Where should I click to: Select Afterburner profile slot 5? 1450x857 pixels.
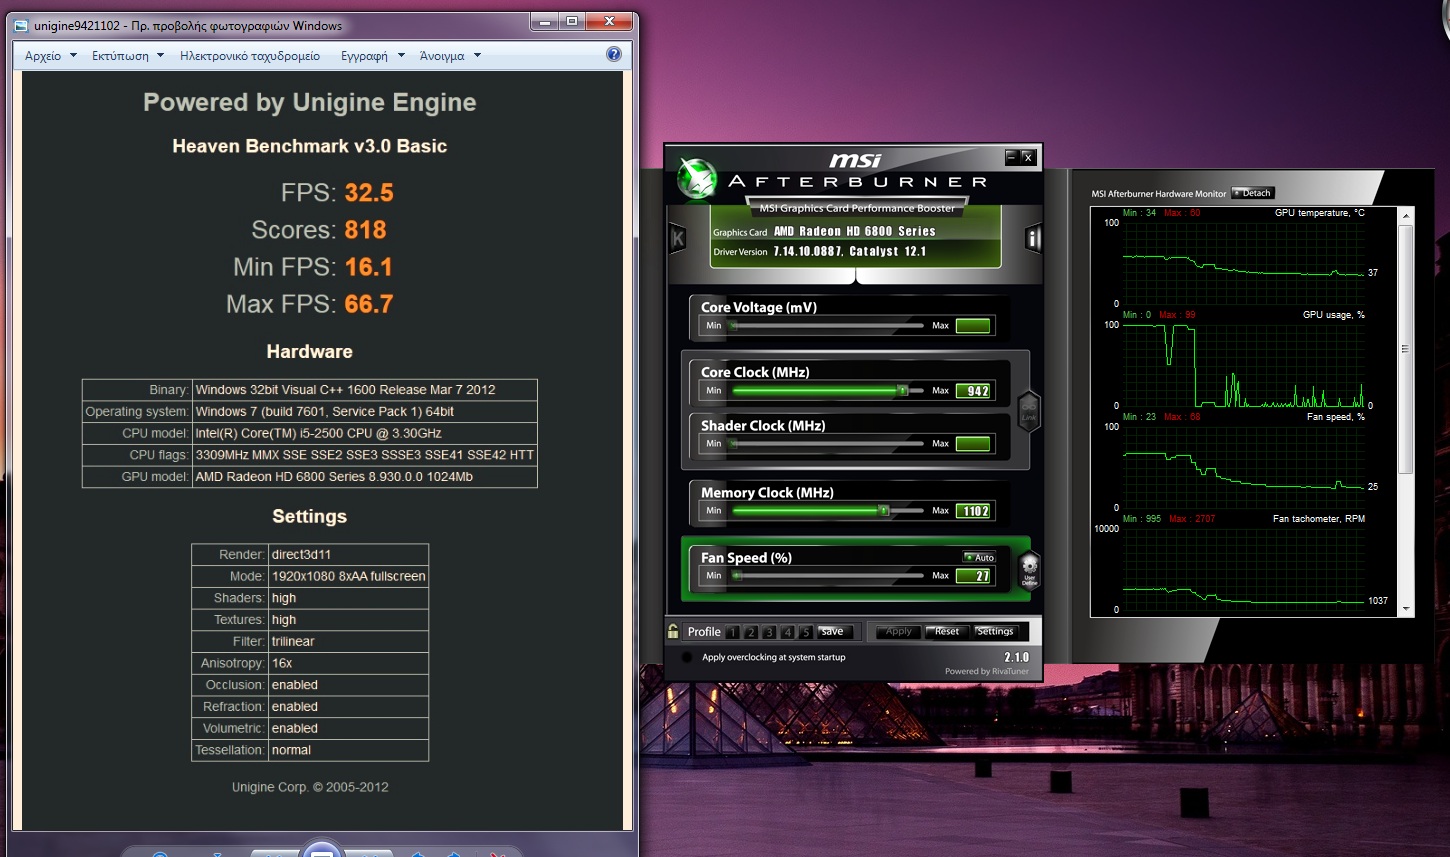(x=806, y=632)
